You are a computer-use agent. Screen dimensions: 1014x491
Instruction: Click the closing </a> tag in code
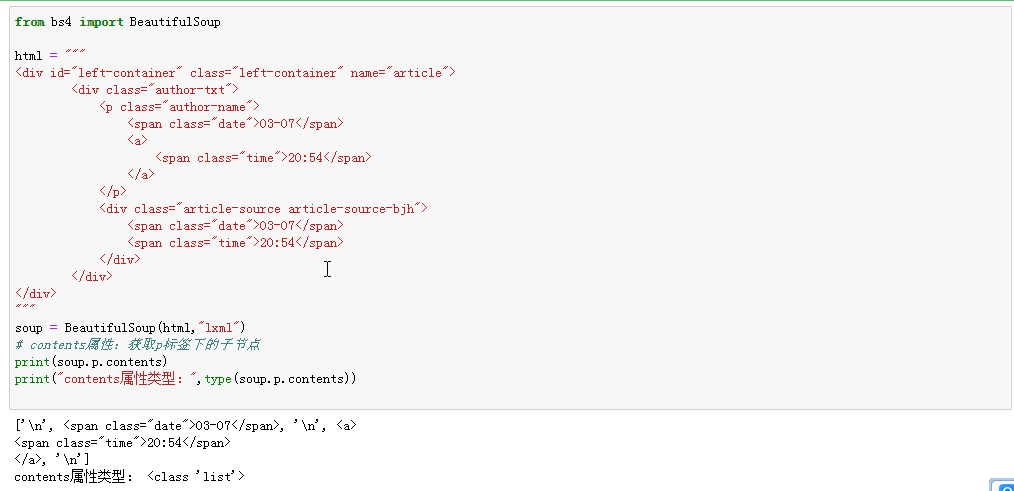click(x=141, y=175)
